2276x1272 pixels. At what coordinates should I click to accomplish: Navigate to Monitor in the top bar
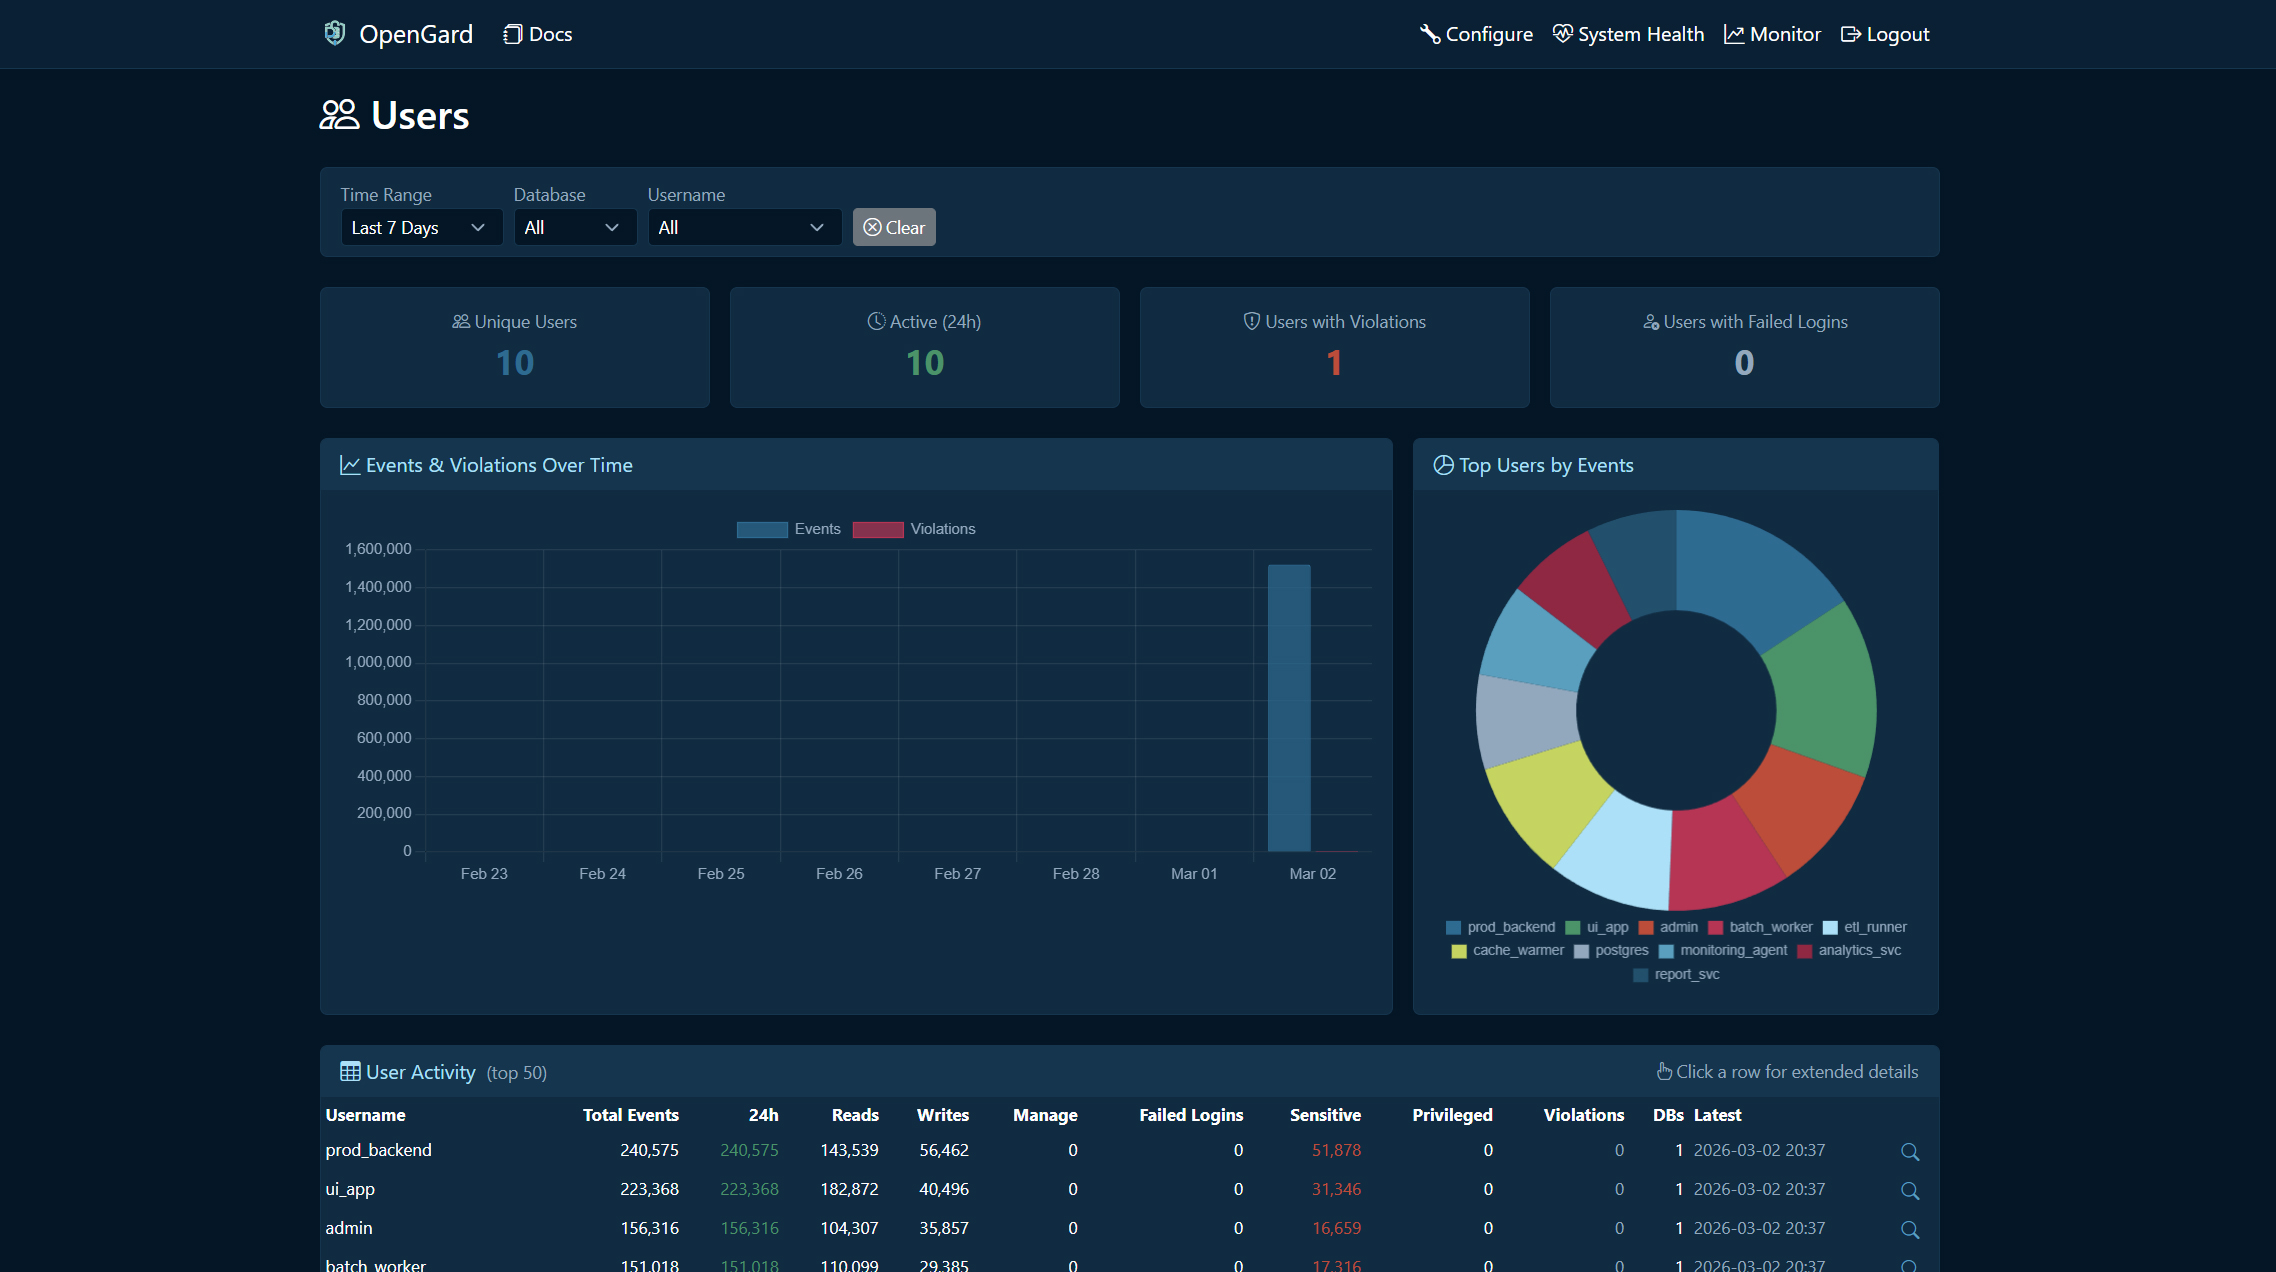tap(1772, 33)
